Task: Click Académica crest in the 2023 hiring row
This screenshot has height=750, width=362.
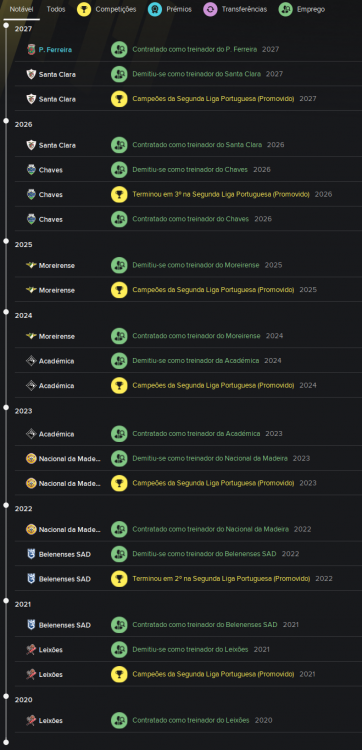Action: pos(31,434)
